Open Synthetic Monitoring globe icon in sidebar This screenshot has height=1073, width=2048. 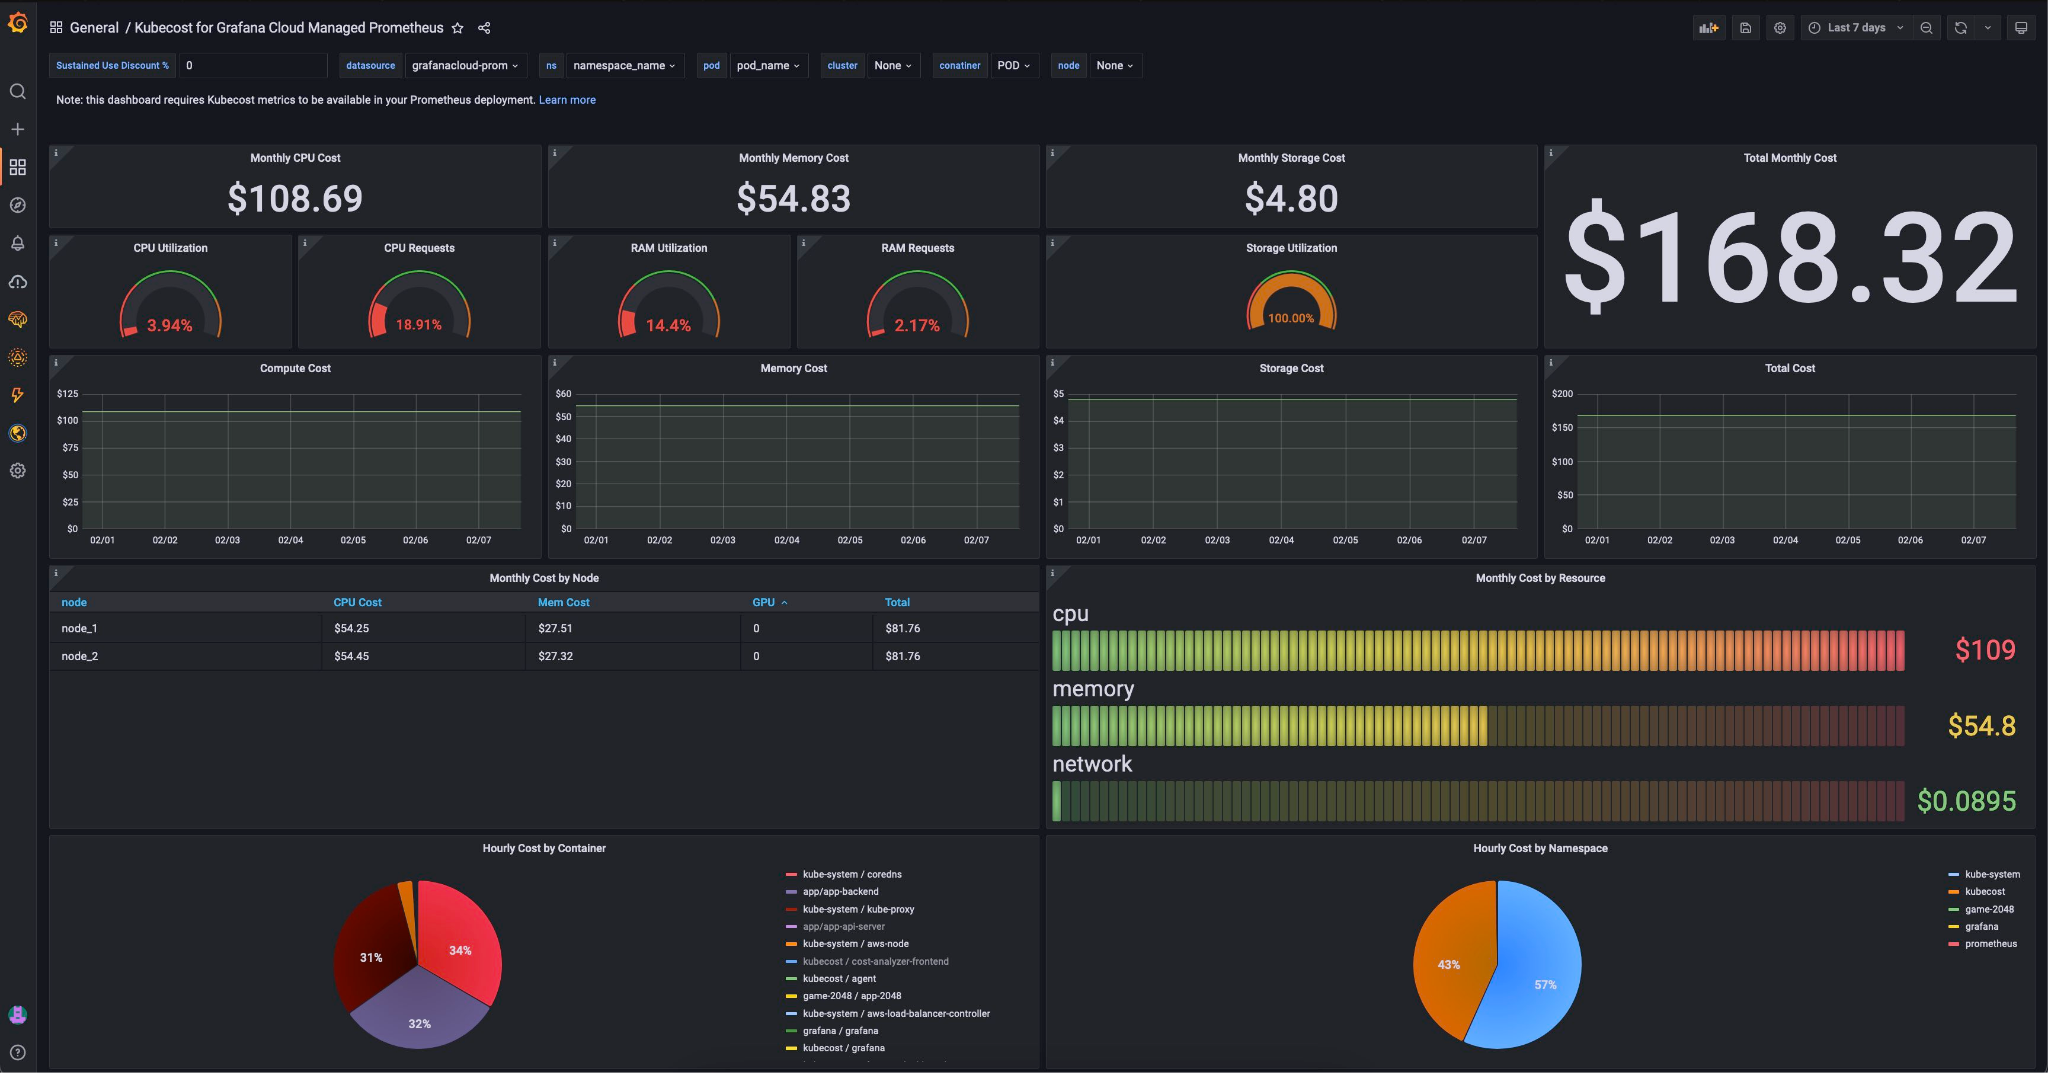(18, 433)
